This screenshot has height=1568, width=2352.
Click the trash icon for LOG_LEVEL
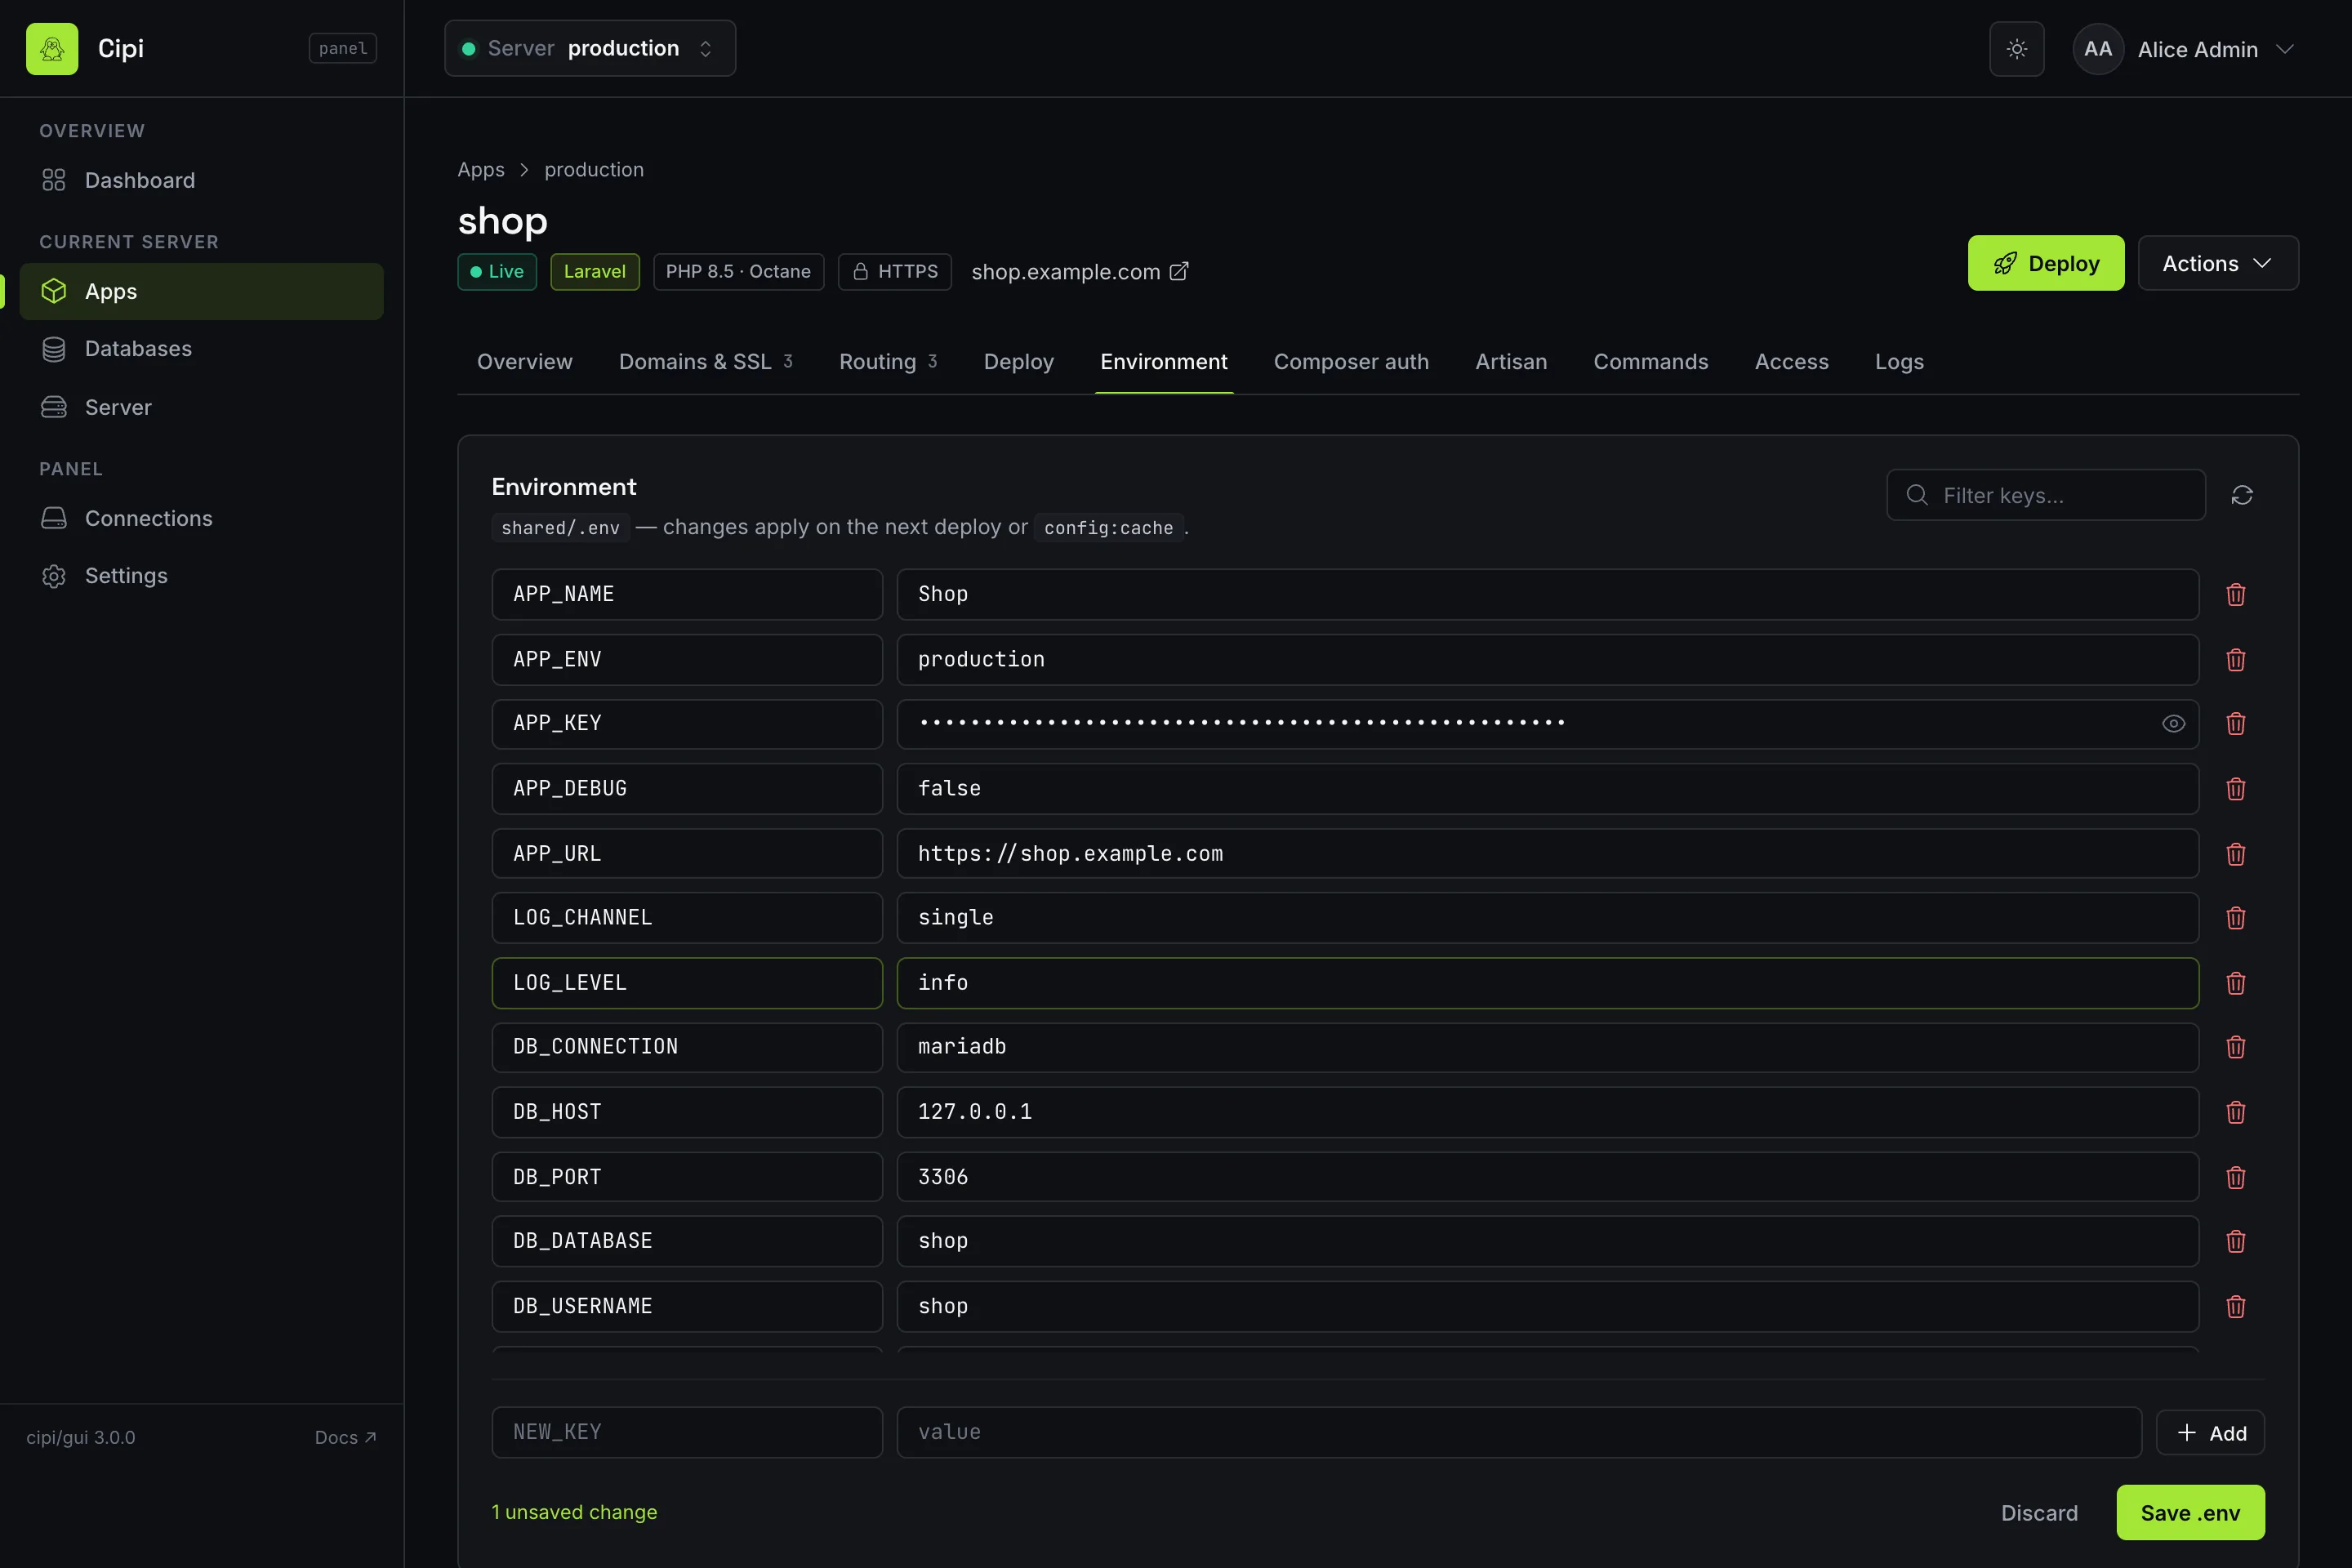click(x=2236, y=983)
